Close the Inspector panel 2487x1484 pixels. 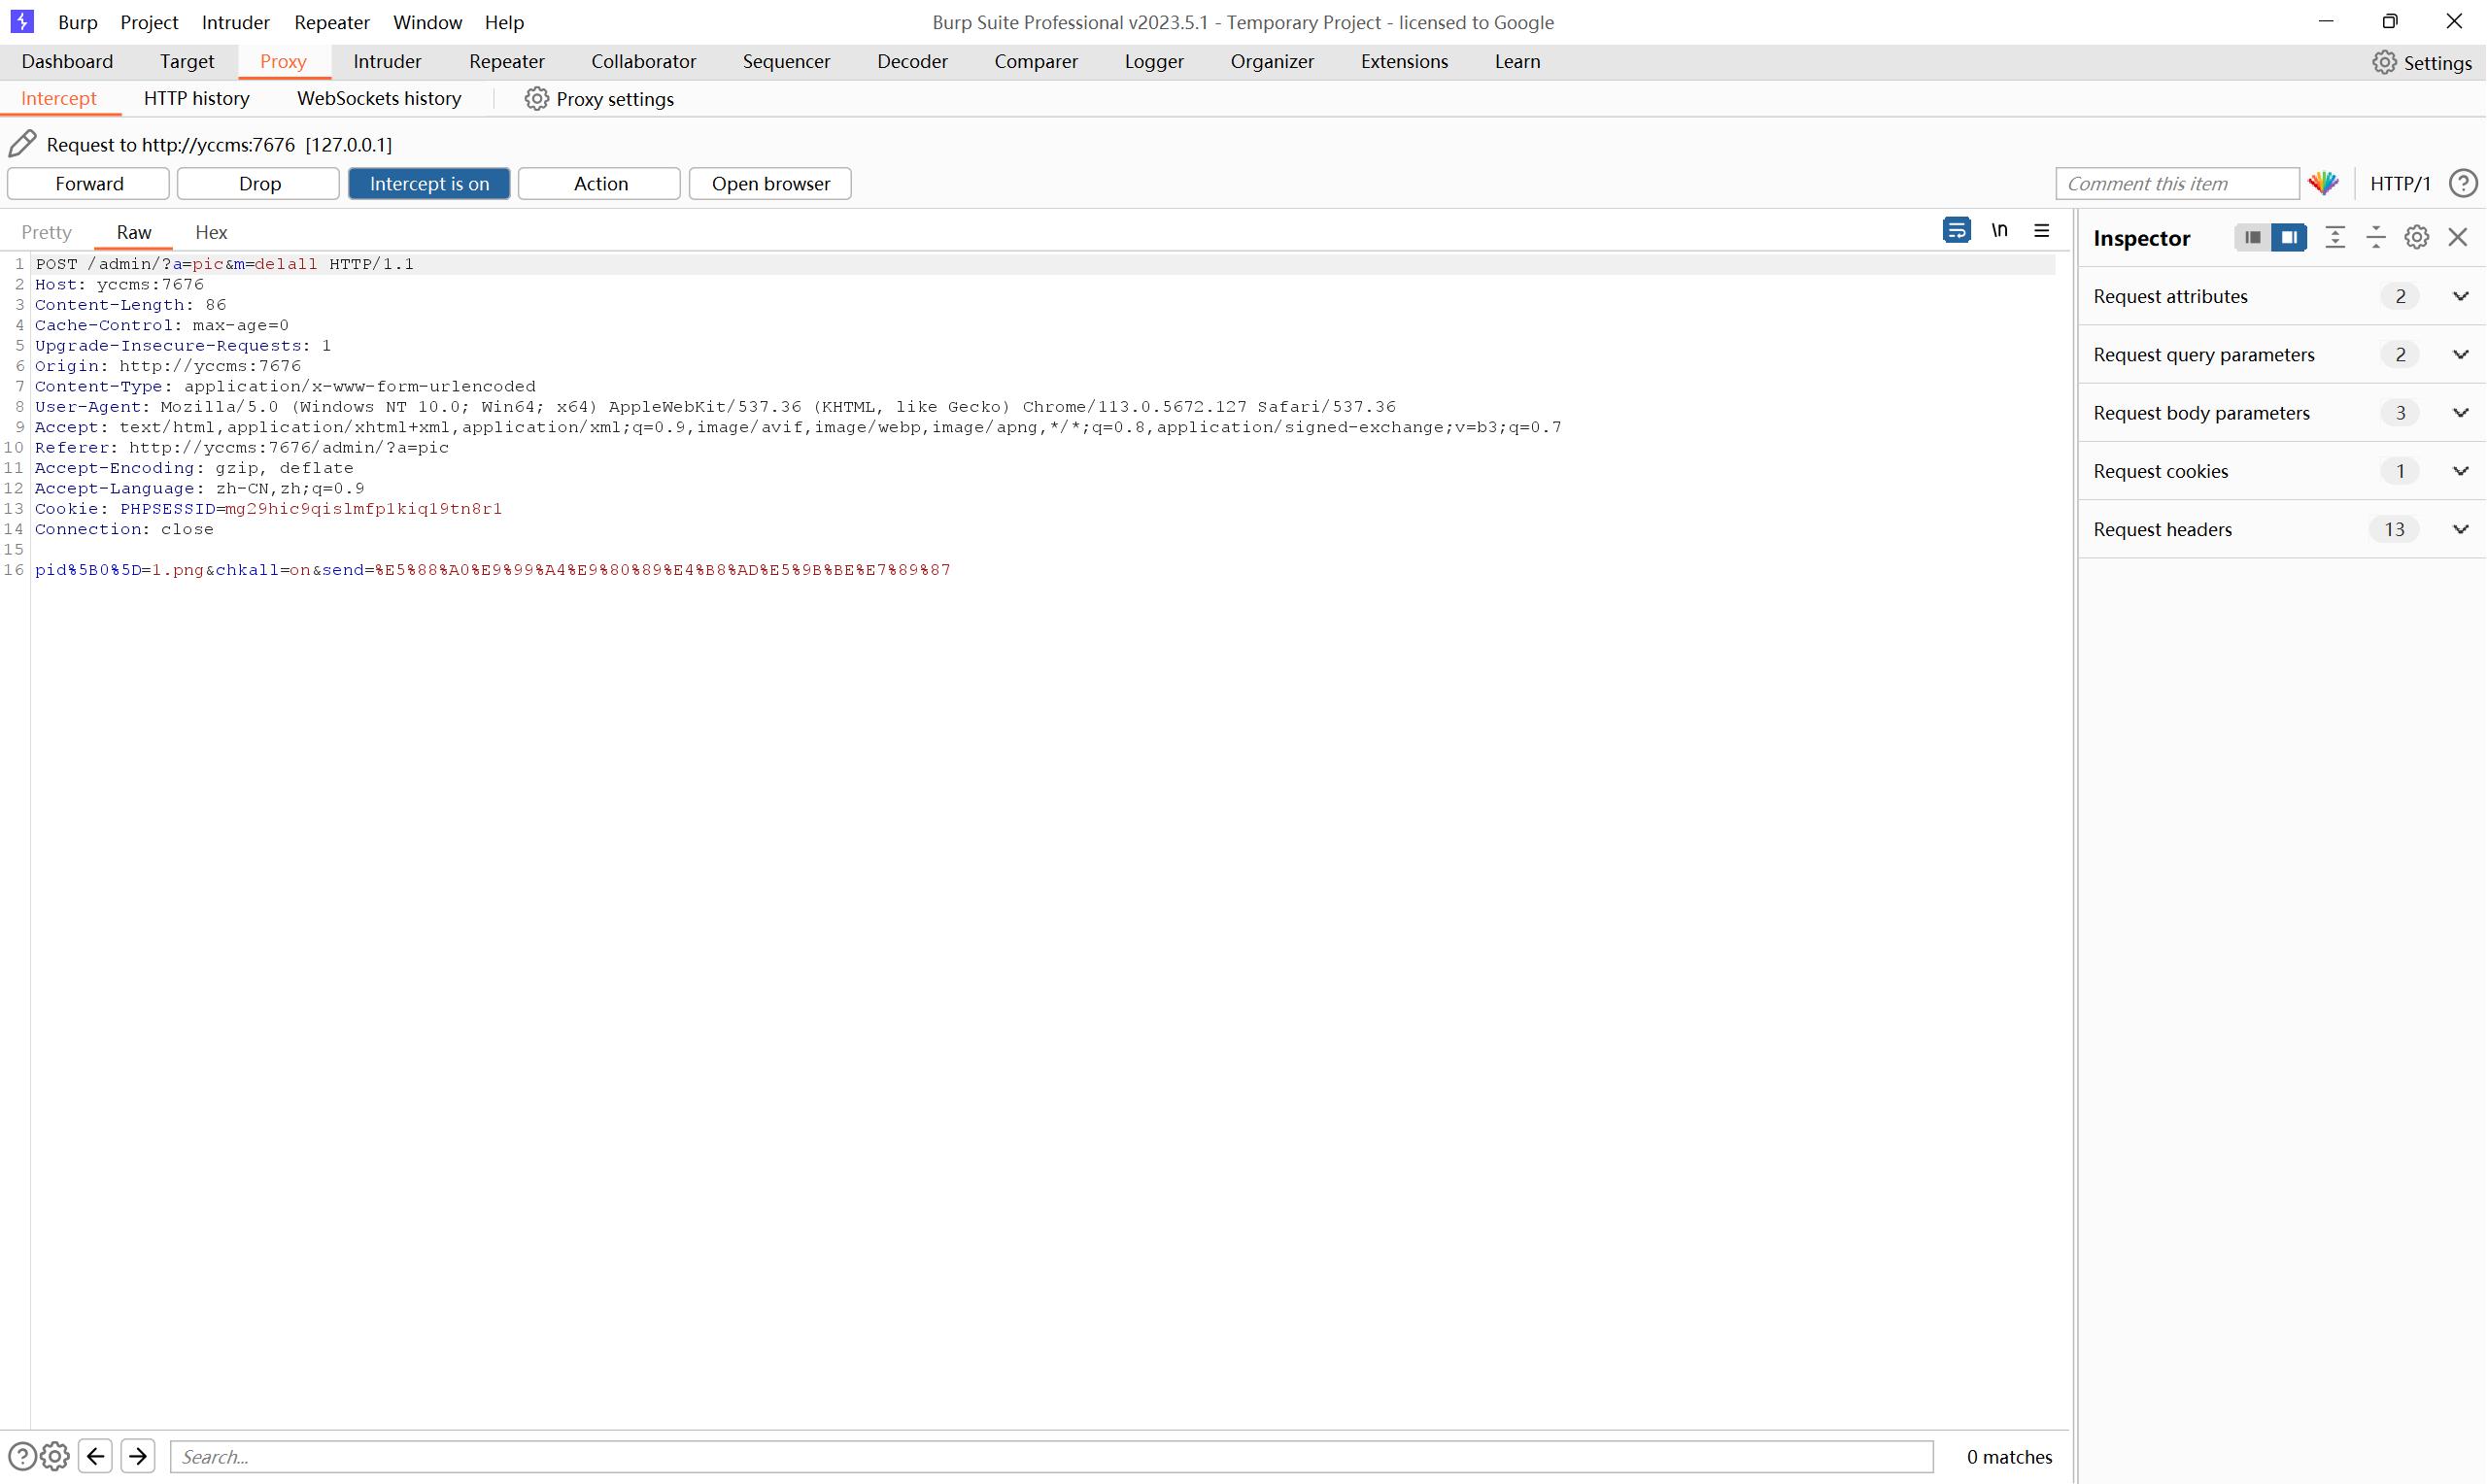point(2457,238)
